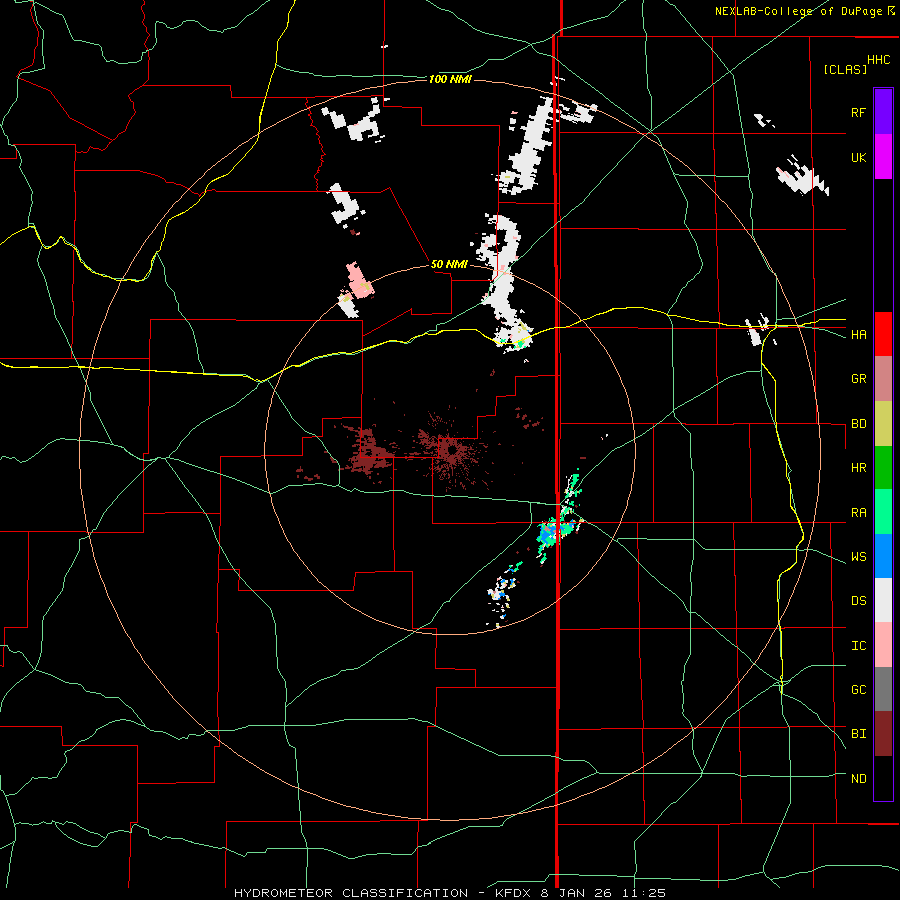Click the RF purple legend swatch

(x=883, y=112)
